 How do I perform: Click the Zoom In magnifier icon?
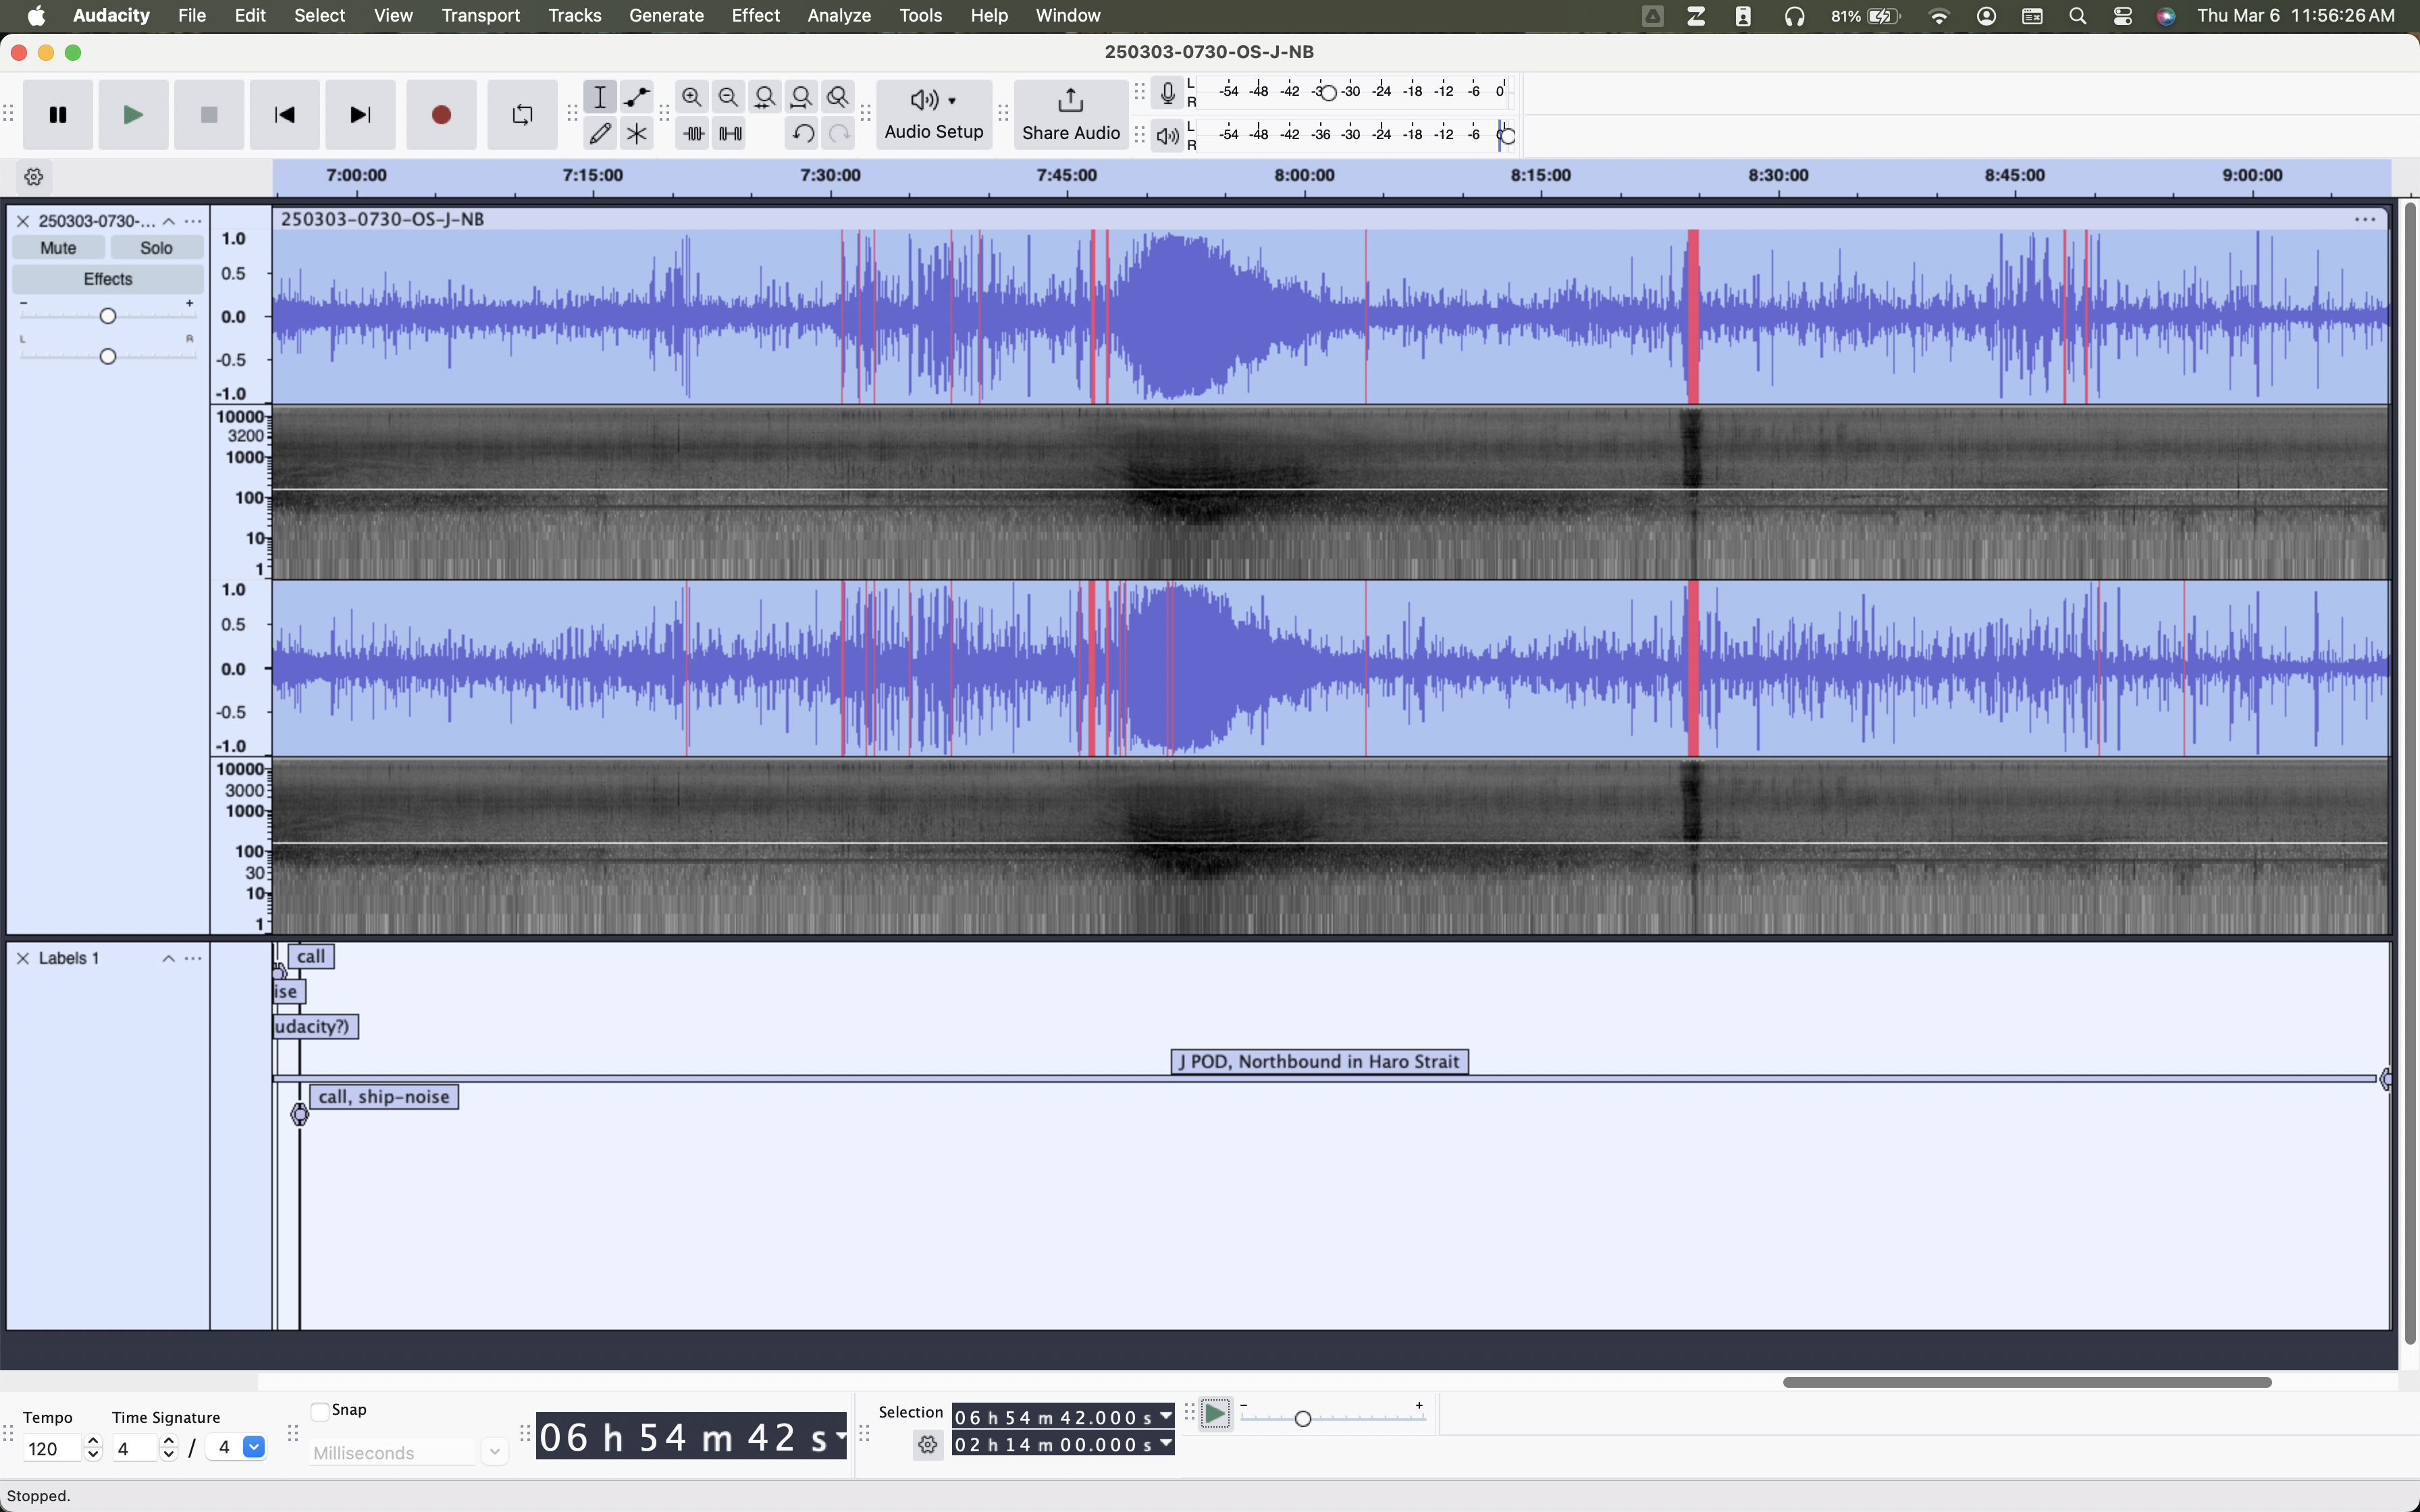pyautogui.click(x=692, y=97)
